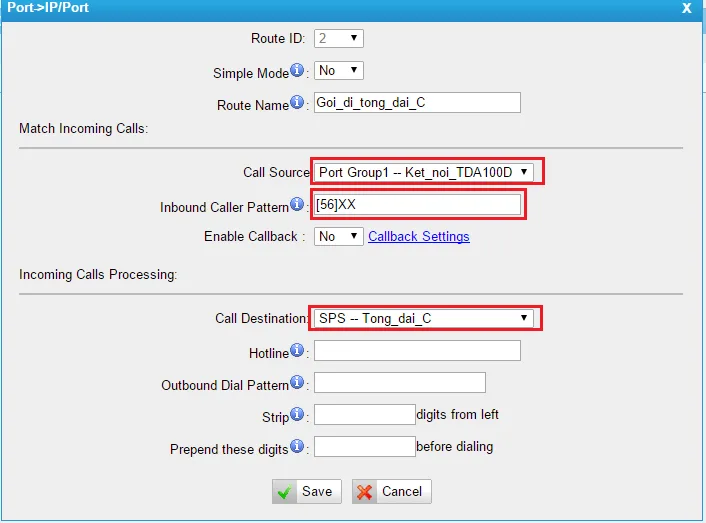This screenshot has width=706, height=523.
Task: Click the Hotline input field
Action: (x=417, y=351)
